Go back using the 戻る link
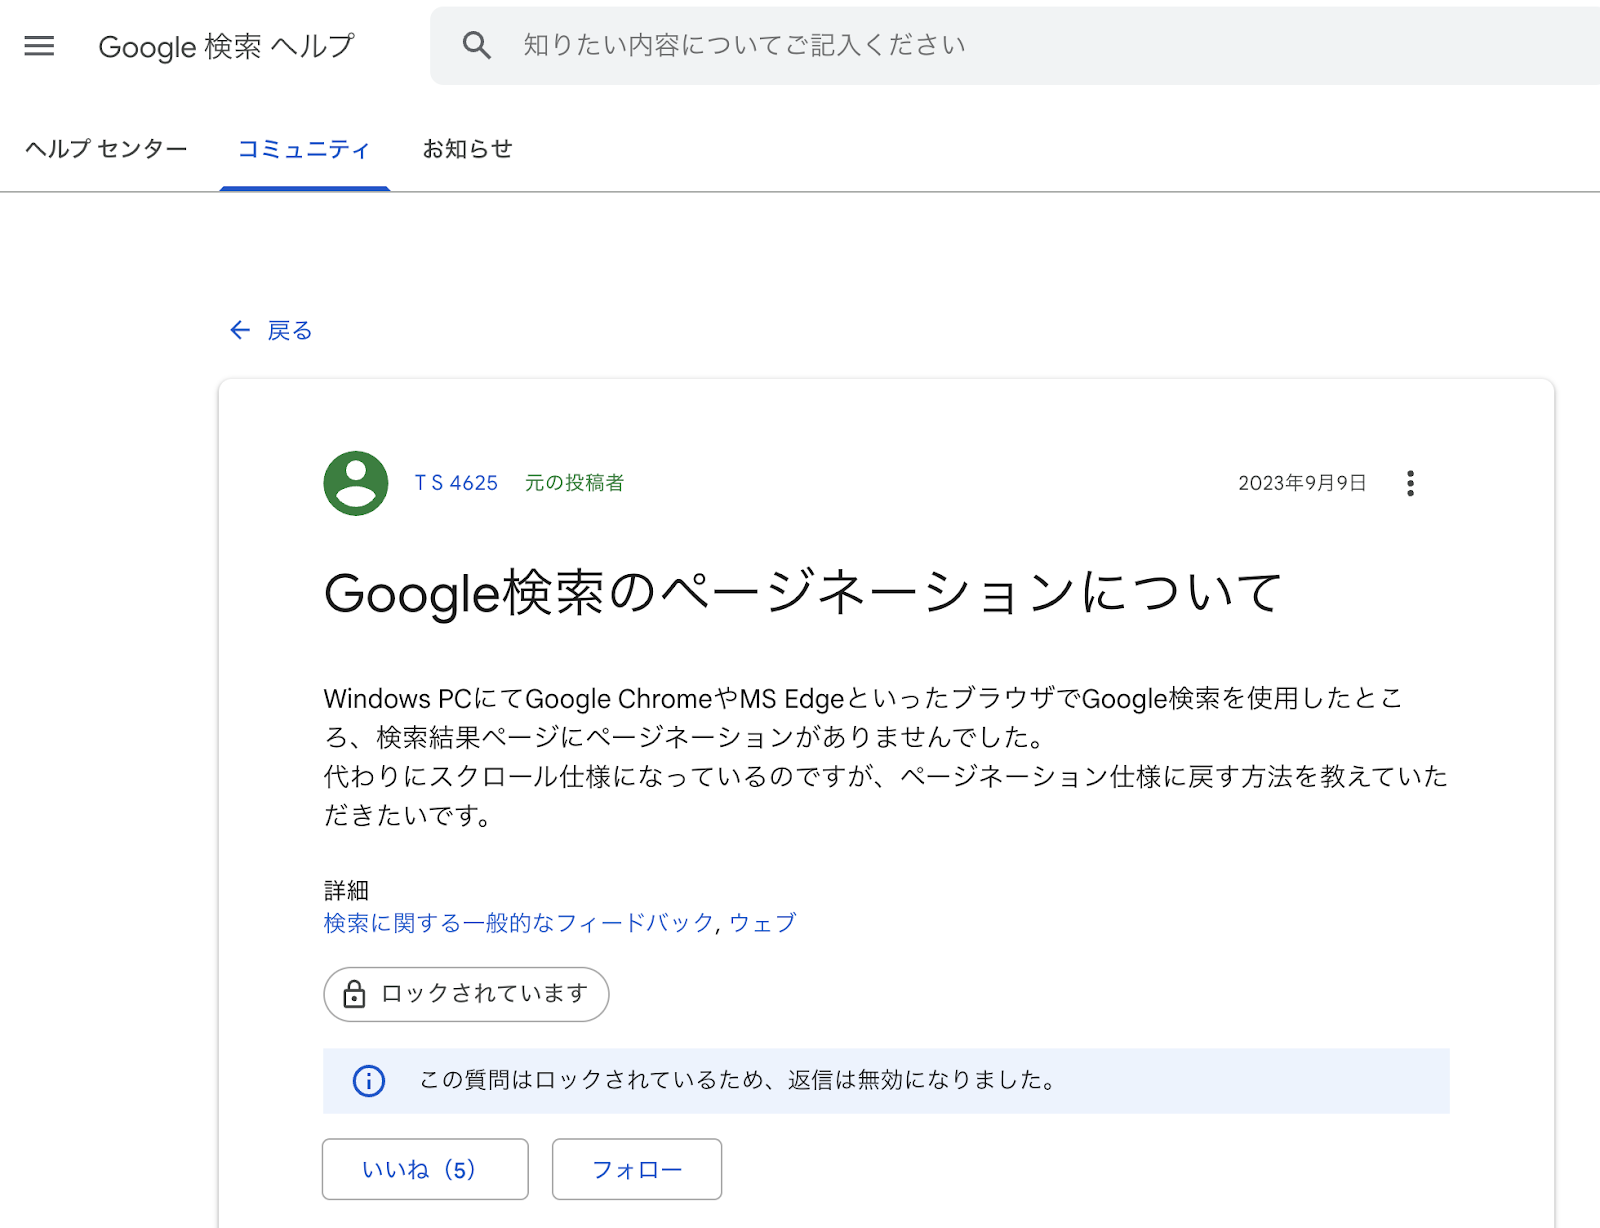Screen dimensions: 1600x1228 (x=290, y=331)
